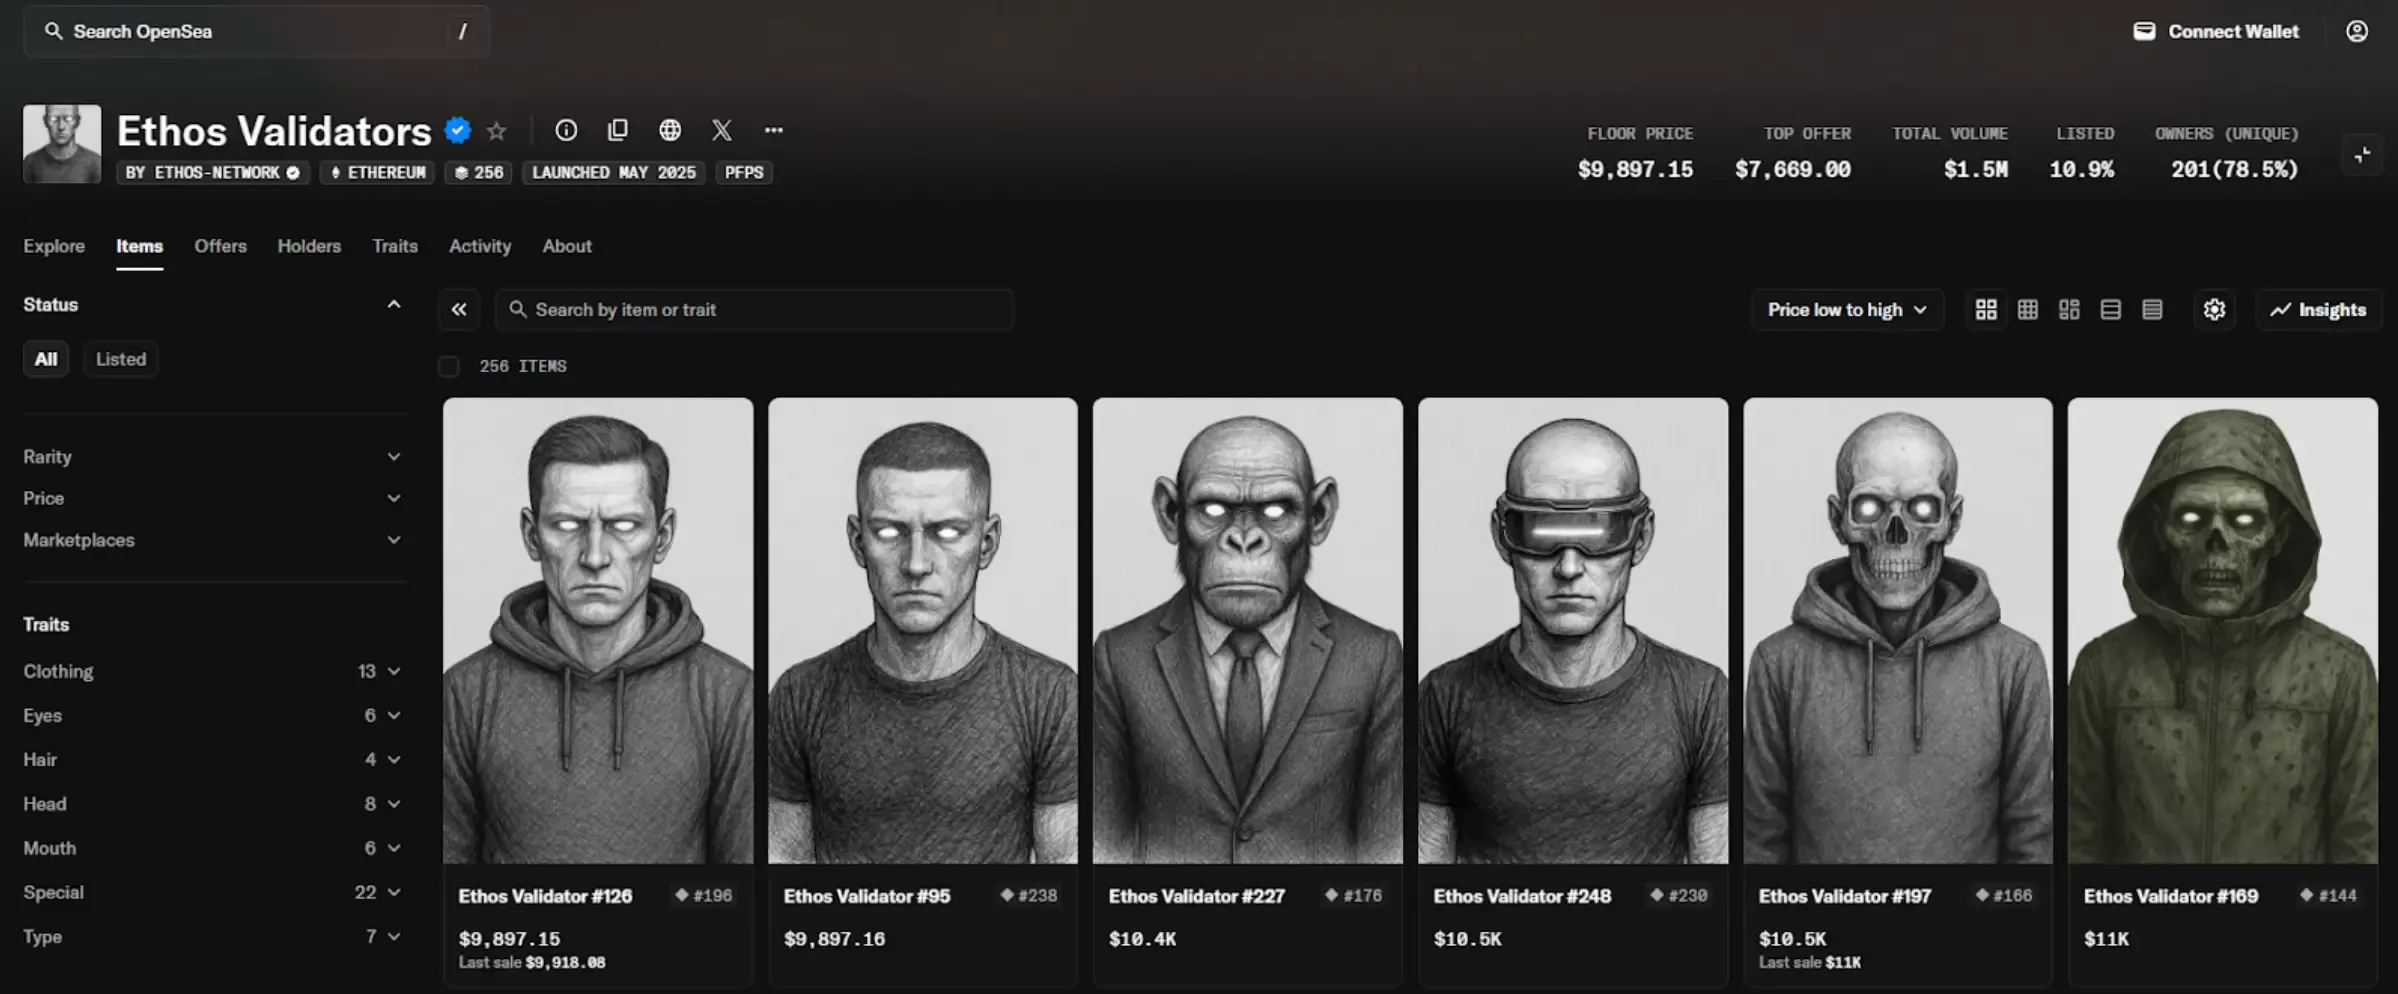Open display settings gear icon
Viewport: 2398px width, 994px height.
pos(2214,310)
